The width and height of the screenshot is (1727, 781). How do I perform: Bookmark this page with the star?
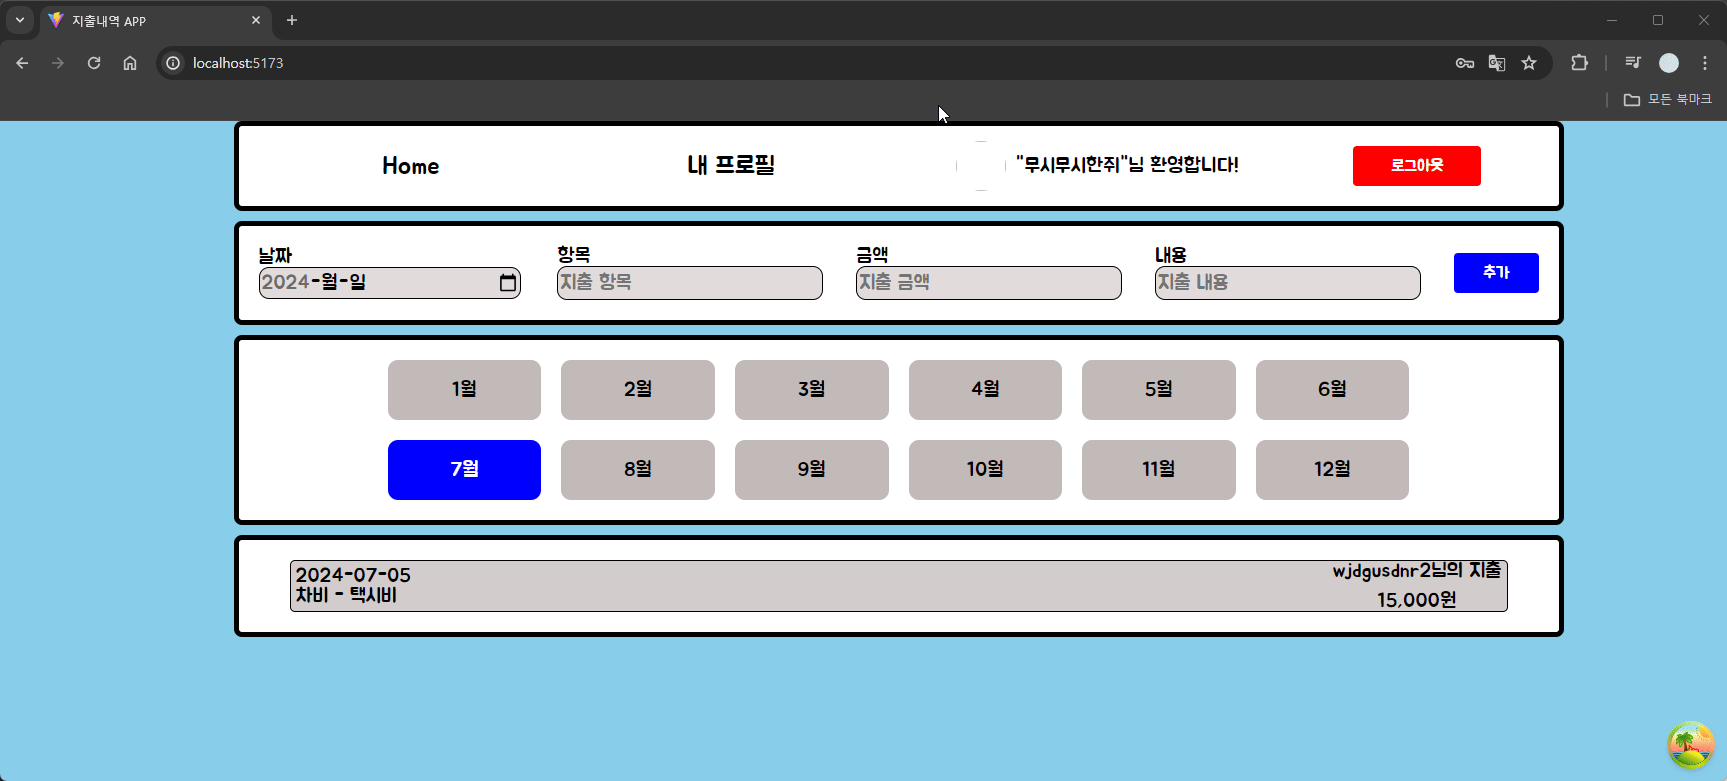click(x=1529, y=63)
